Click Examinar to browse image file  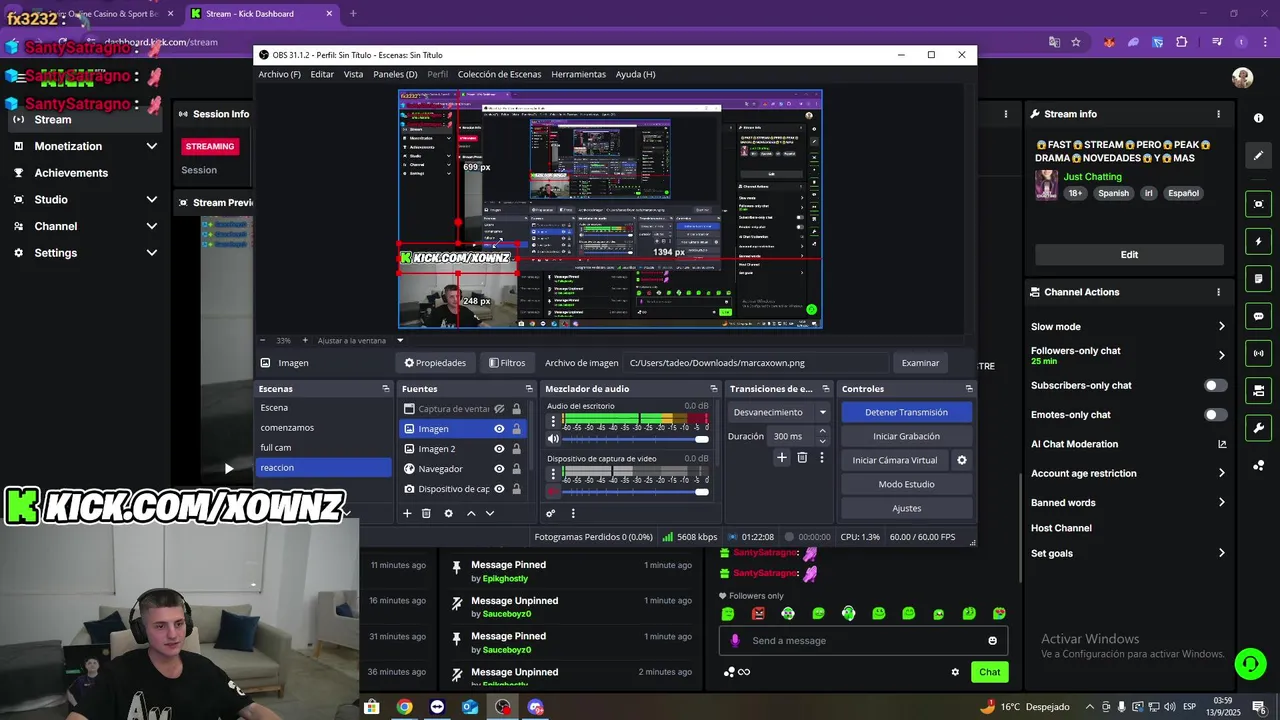(920, 363)
